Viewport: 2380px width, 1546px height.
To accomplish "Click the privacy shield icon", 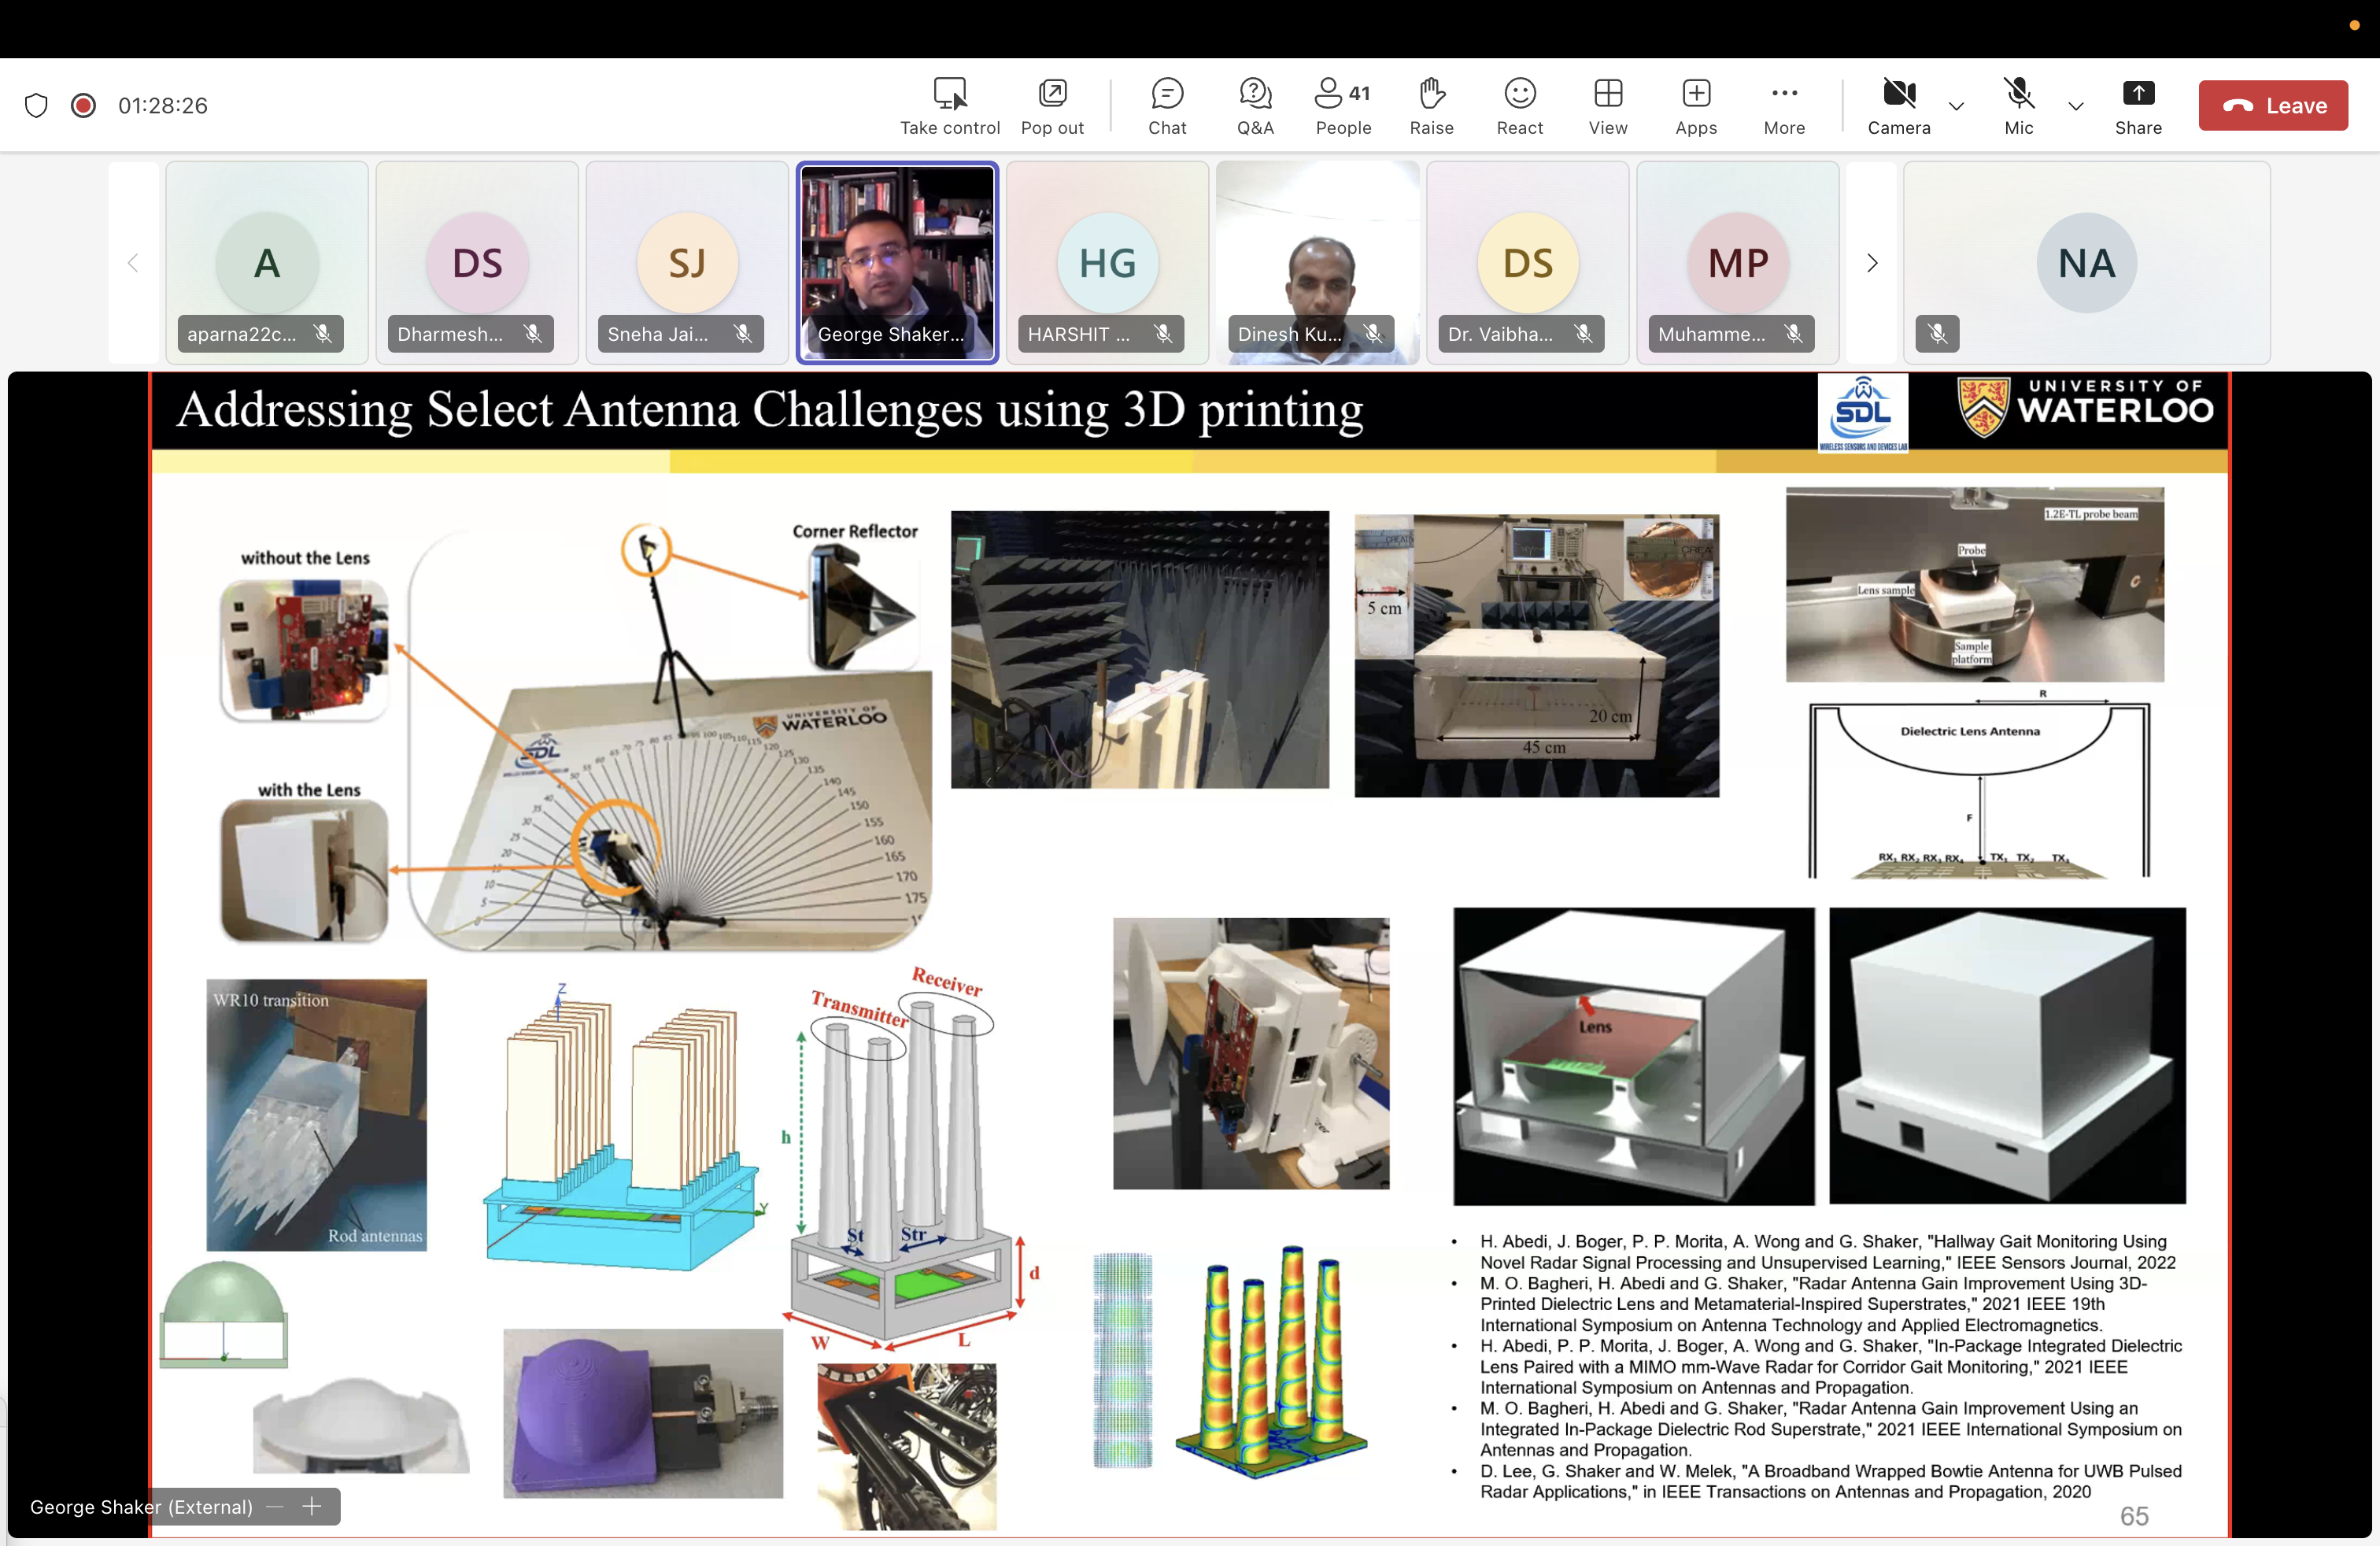I will 36,105.
